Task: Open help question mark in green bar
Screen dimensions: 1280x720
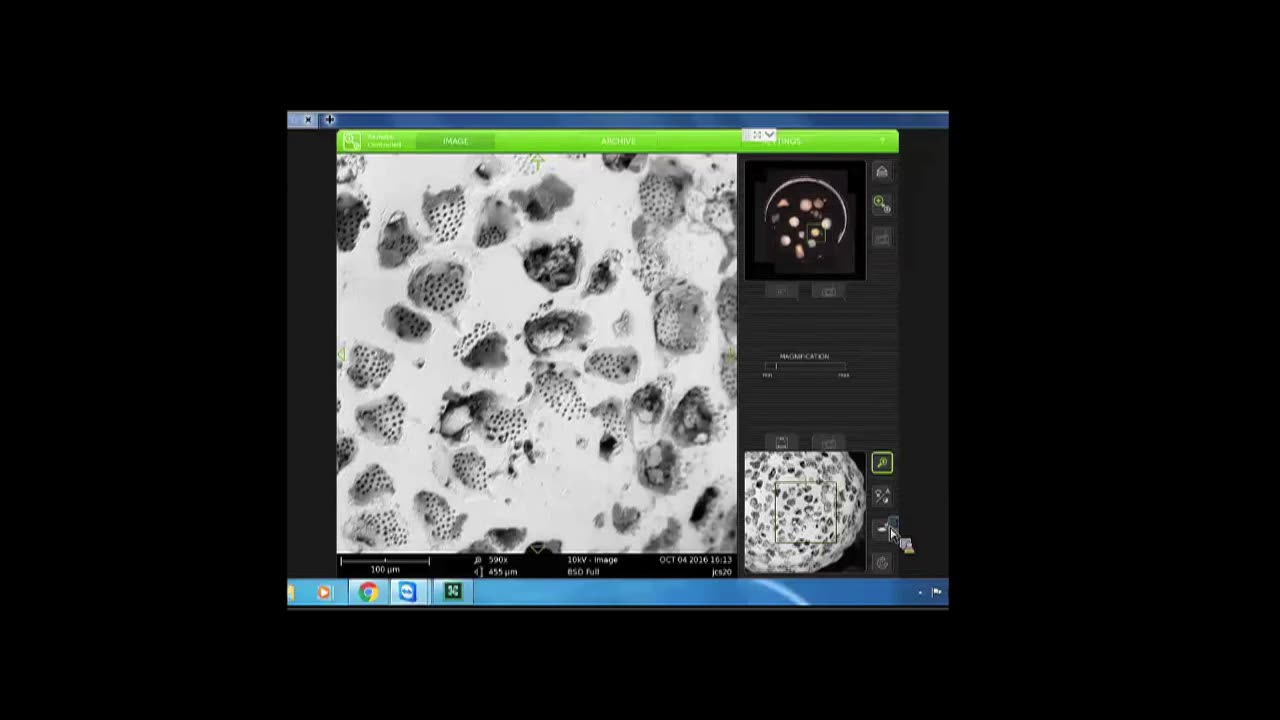Action: (882, 141)
